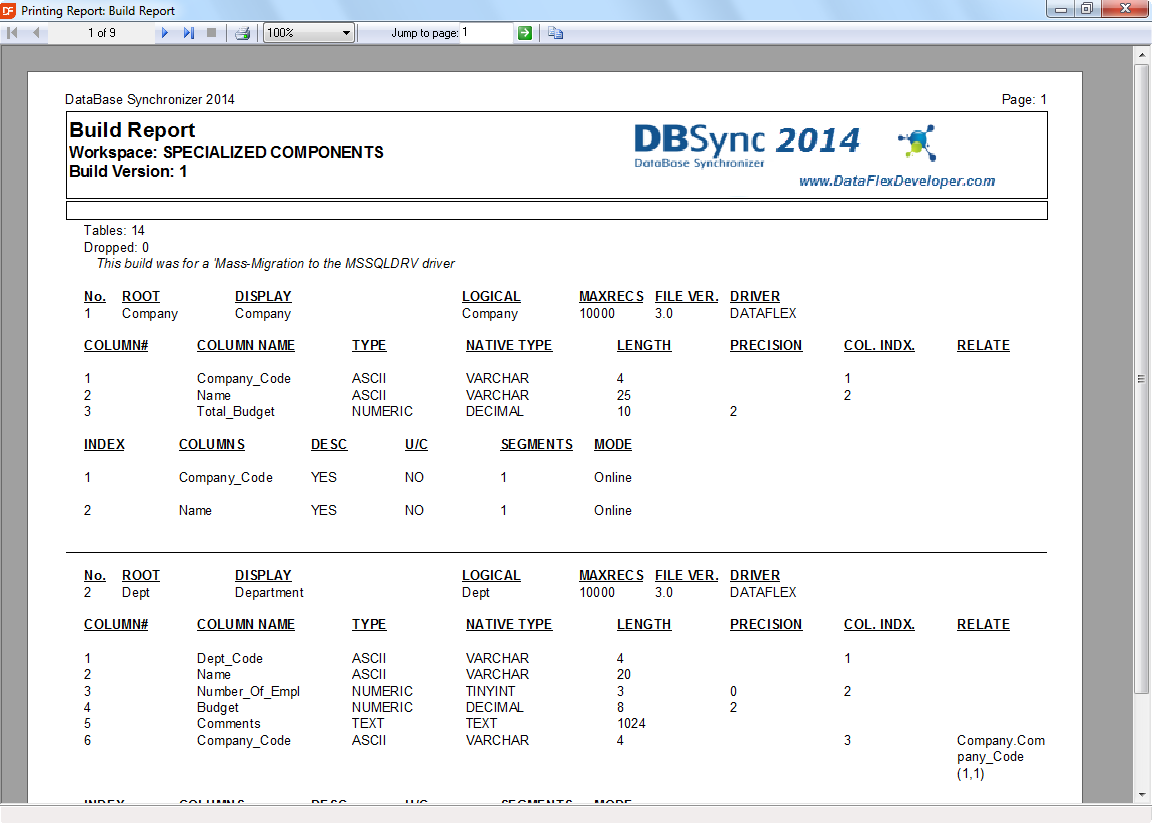
Task: Click the previous page arrow
Action: pos(36,33)
